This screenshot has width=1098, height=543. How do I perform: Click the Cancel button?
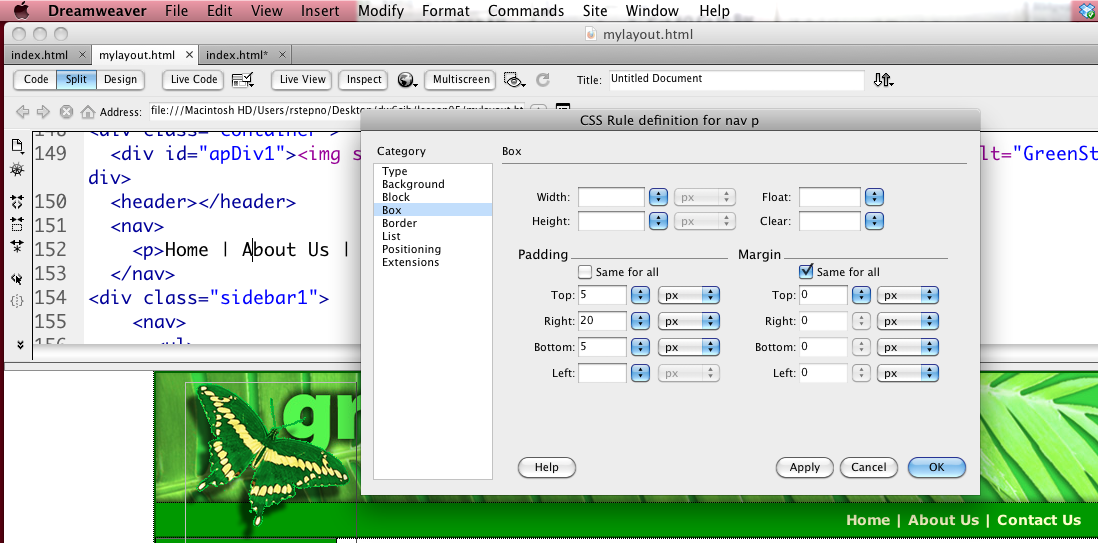point(868,467)
